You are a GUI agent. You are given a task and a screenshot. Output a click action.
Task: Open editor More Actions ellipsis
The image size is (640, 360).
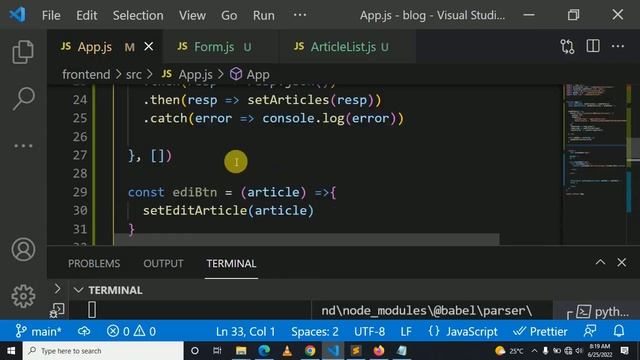click(x=618, y=46)
